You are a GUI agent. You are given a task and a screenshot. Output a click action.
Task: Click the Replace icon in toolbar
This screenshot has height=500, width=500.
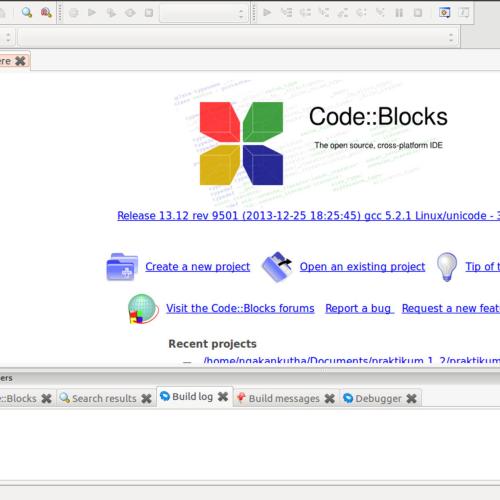click(46, 13)
